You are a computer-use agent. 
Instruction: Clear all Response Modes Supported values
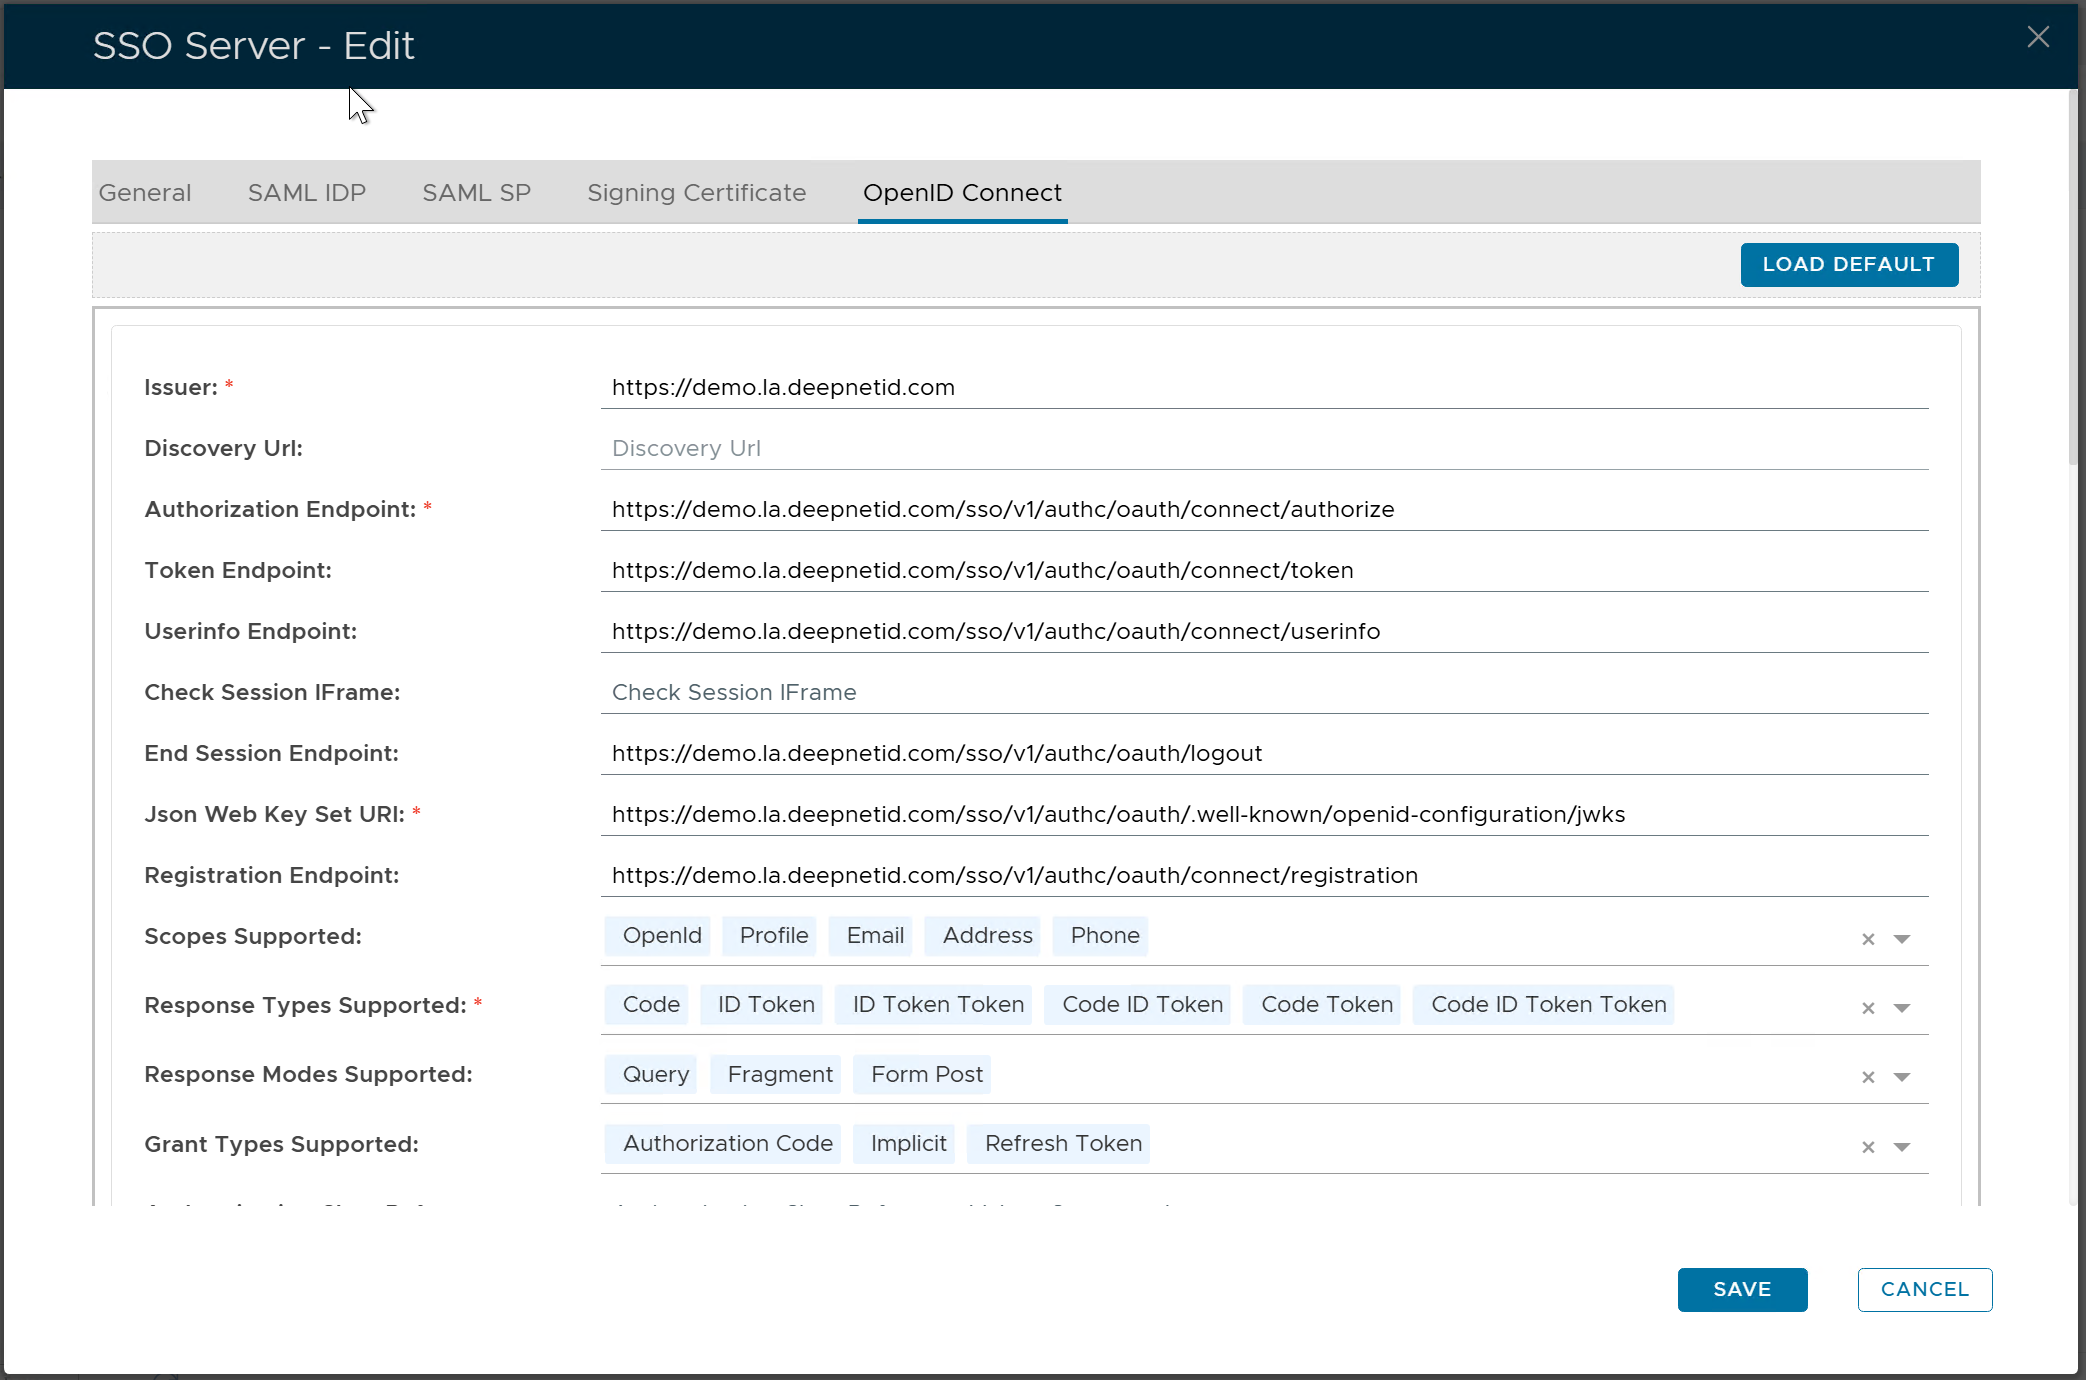(x=1867, y=1077)
